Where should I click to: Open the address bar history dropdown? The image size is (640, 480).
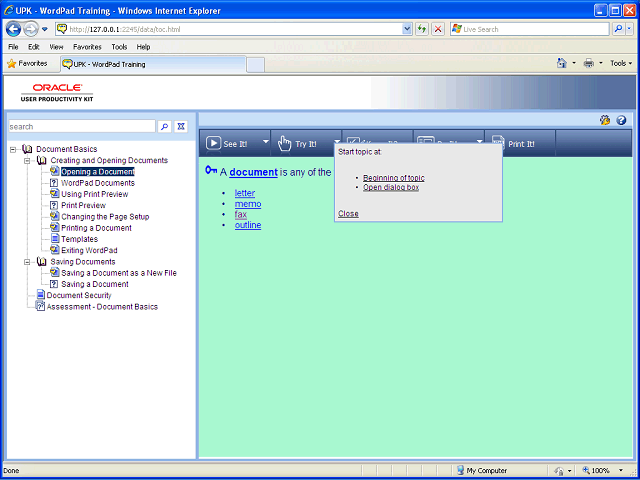pos(407,29)
